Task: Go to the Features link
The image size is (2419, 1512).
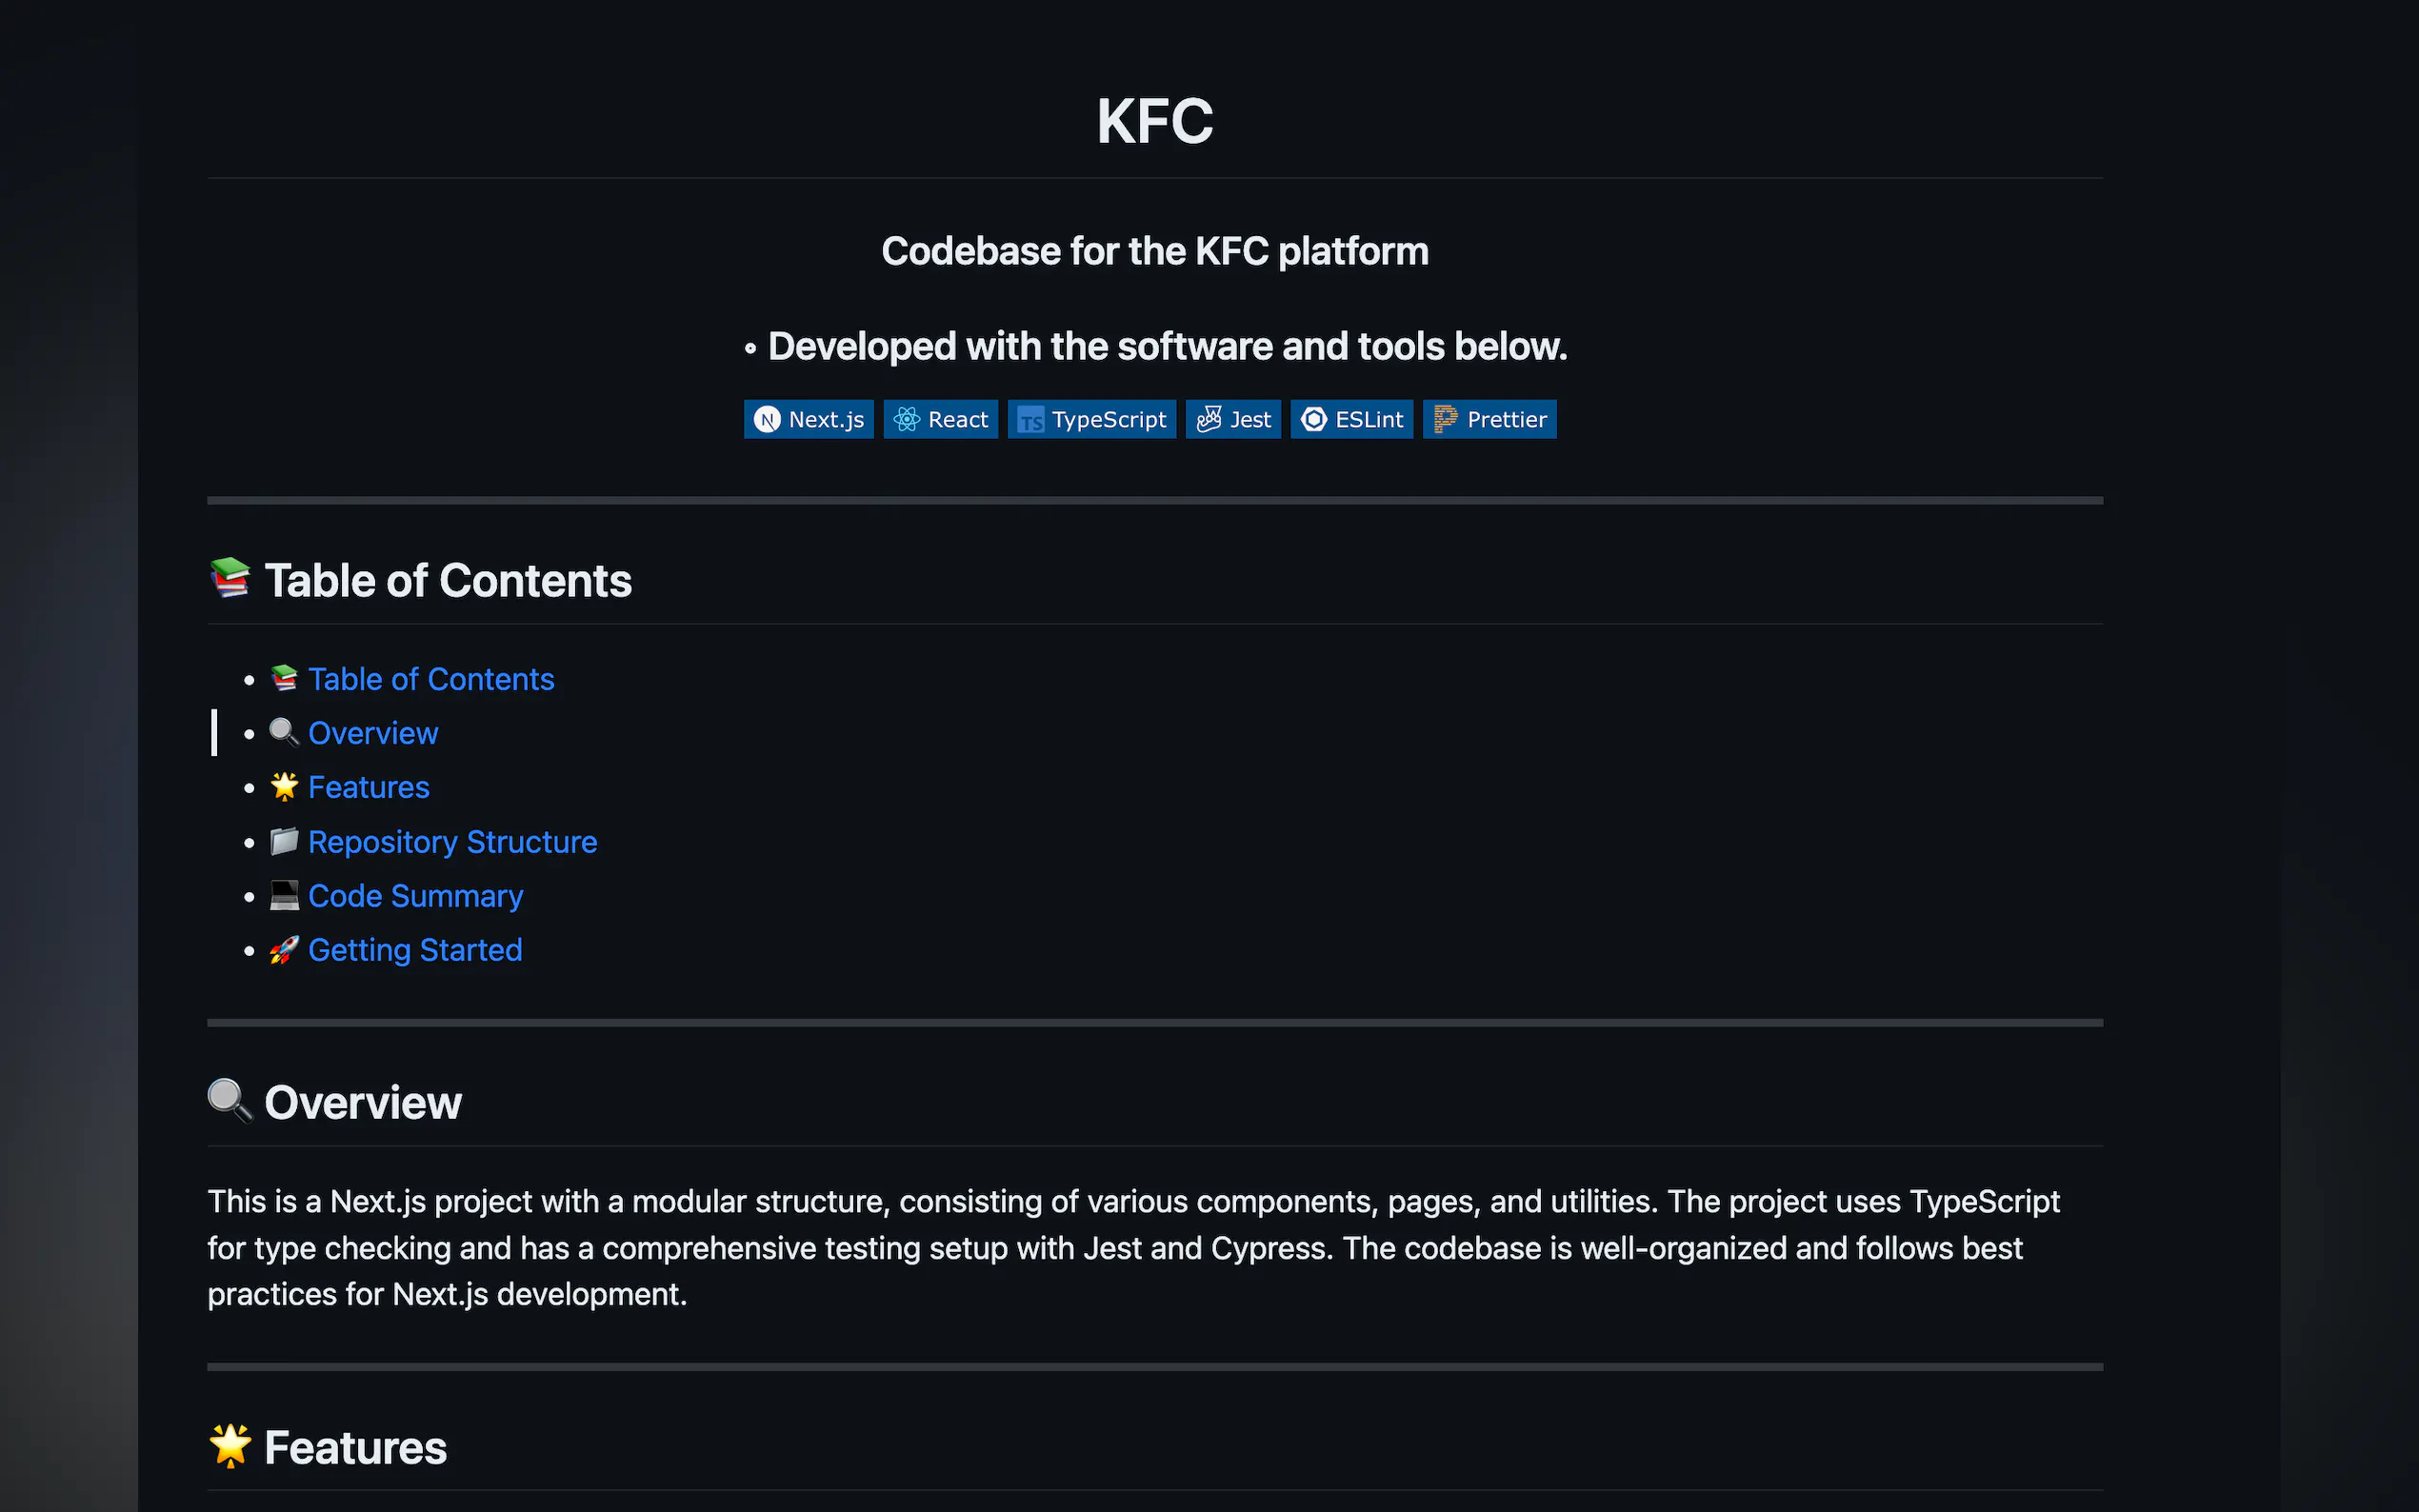Action: (368, 787)
